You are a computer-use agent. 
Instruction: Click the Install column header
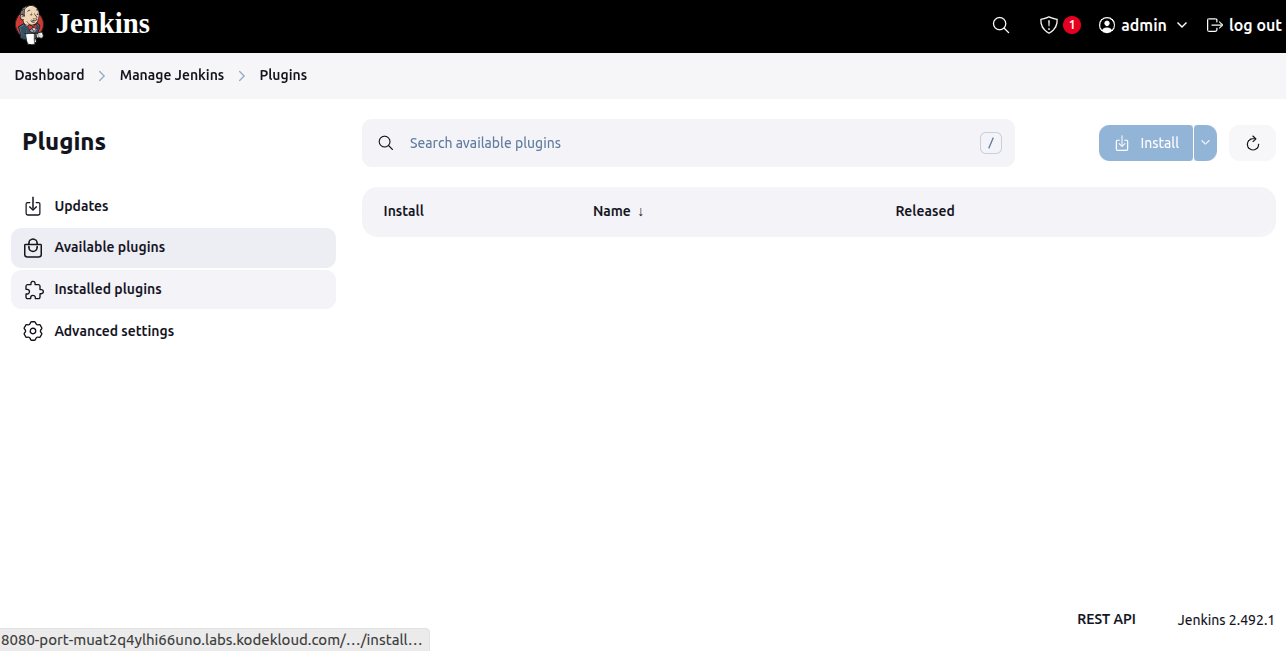click(x=404, y=211)
